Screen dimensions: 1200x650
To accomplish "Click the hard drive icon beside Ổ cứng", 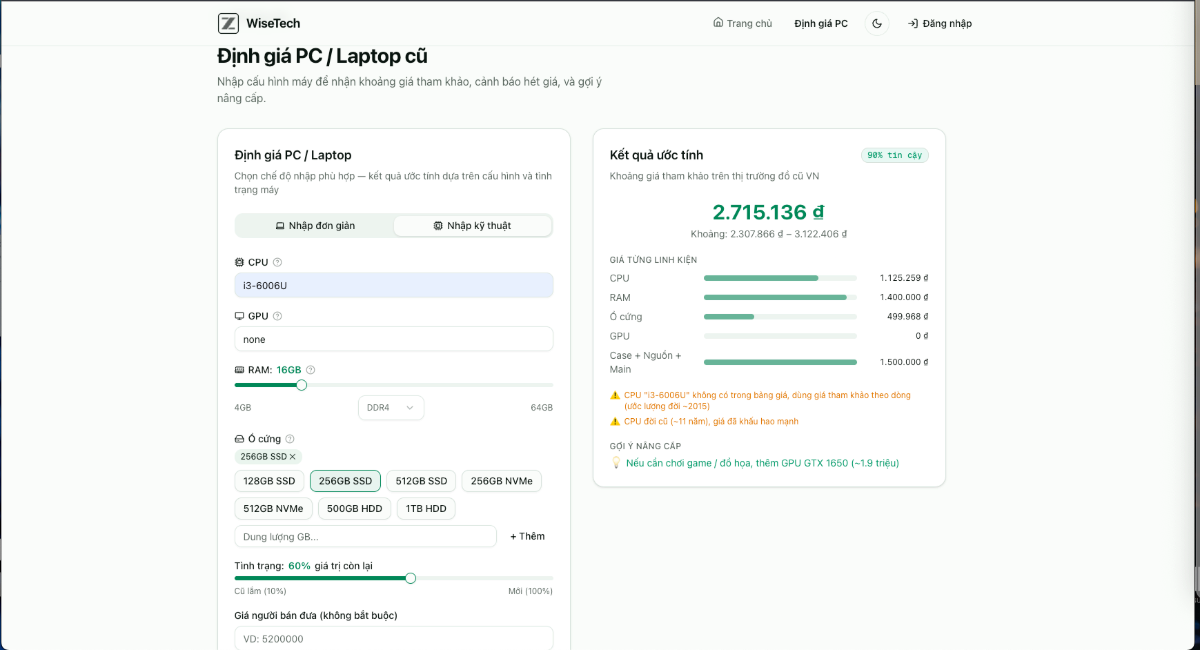I will 239,439.
